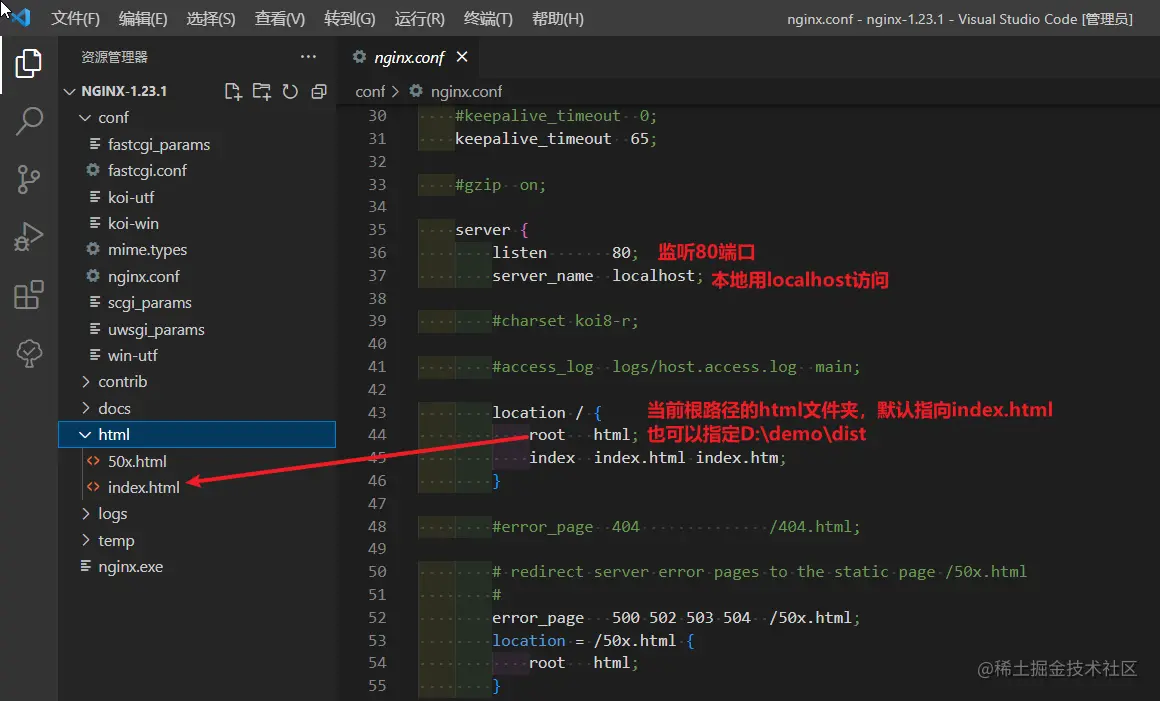Click the 资源管理器 panel title

pos(114,57)
